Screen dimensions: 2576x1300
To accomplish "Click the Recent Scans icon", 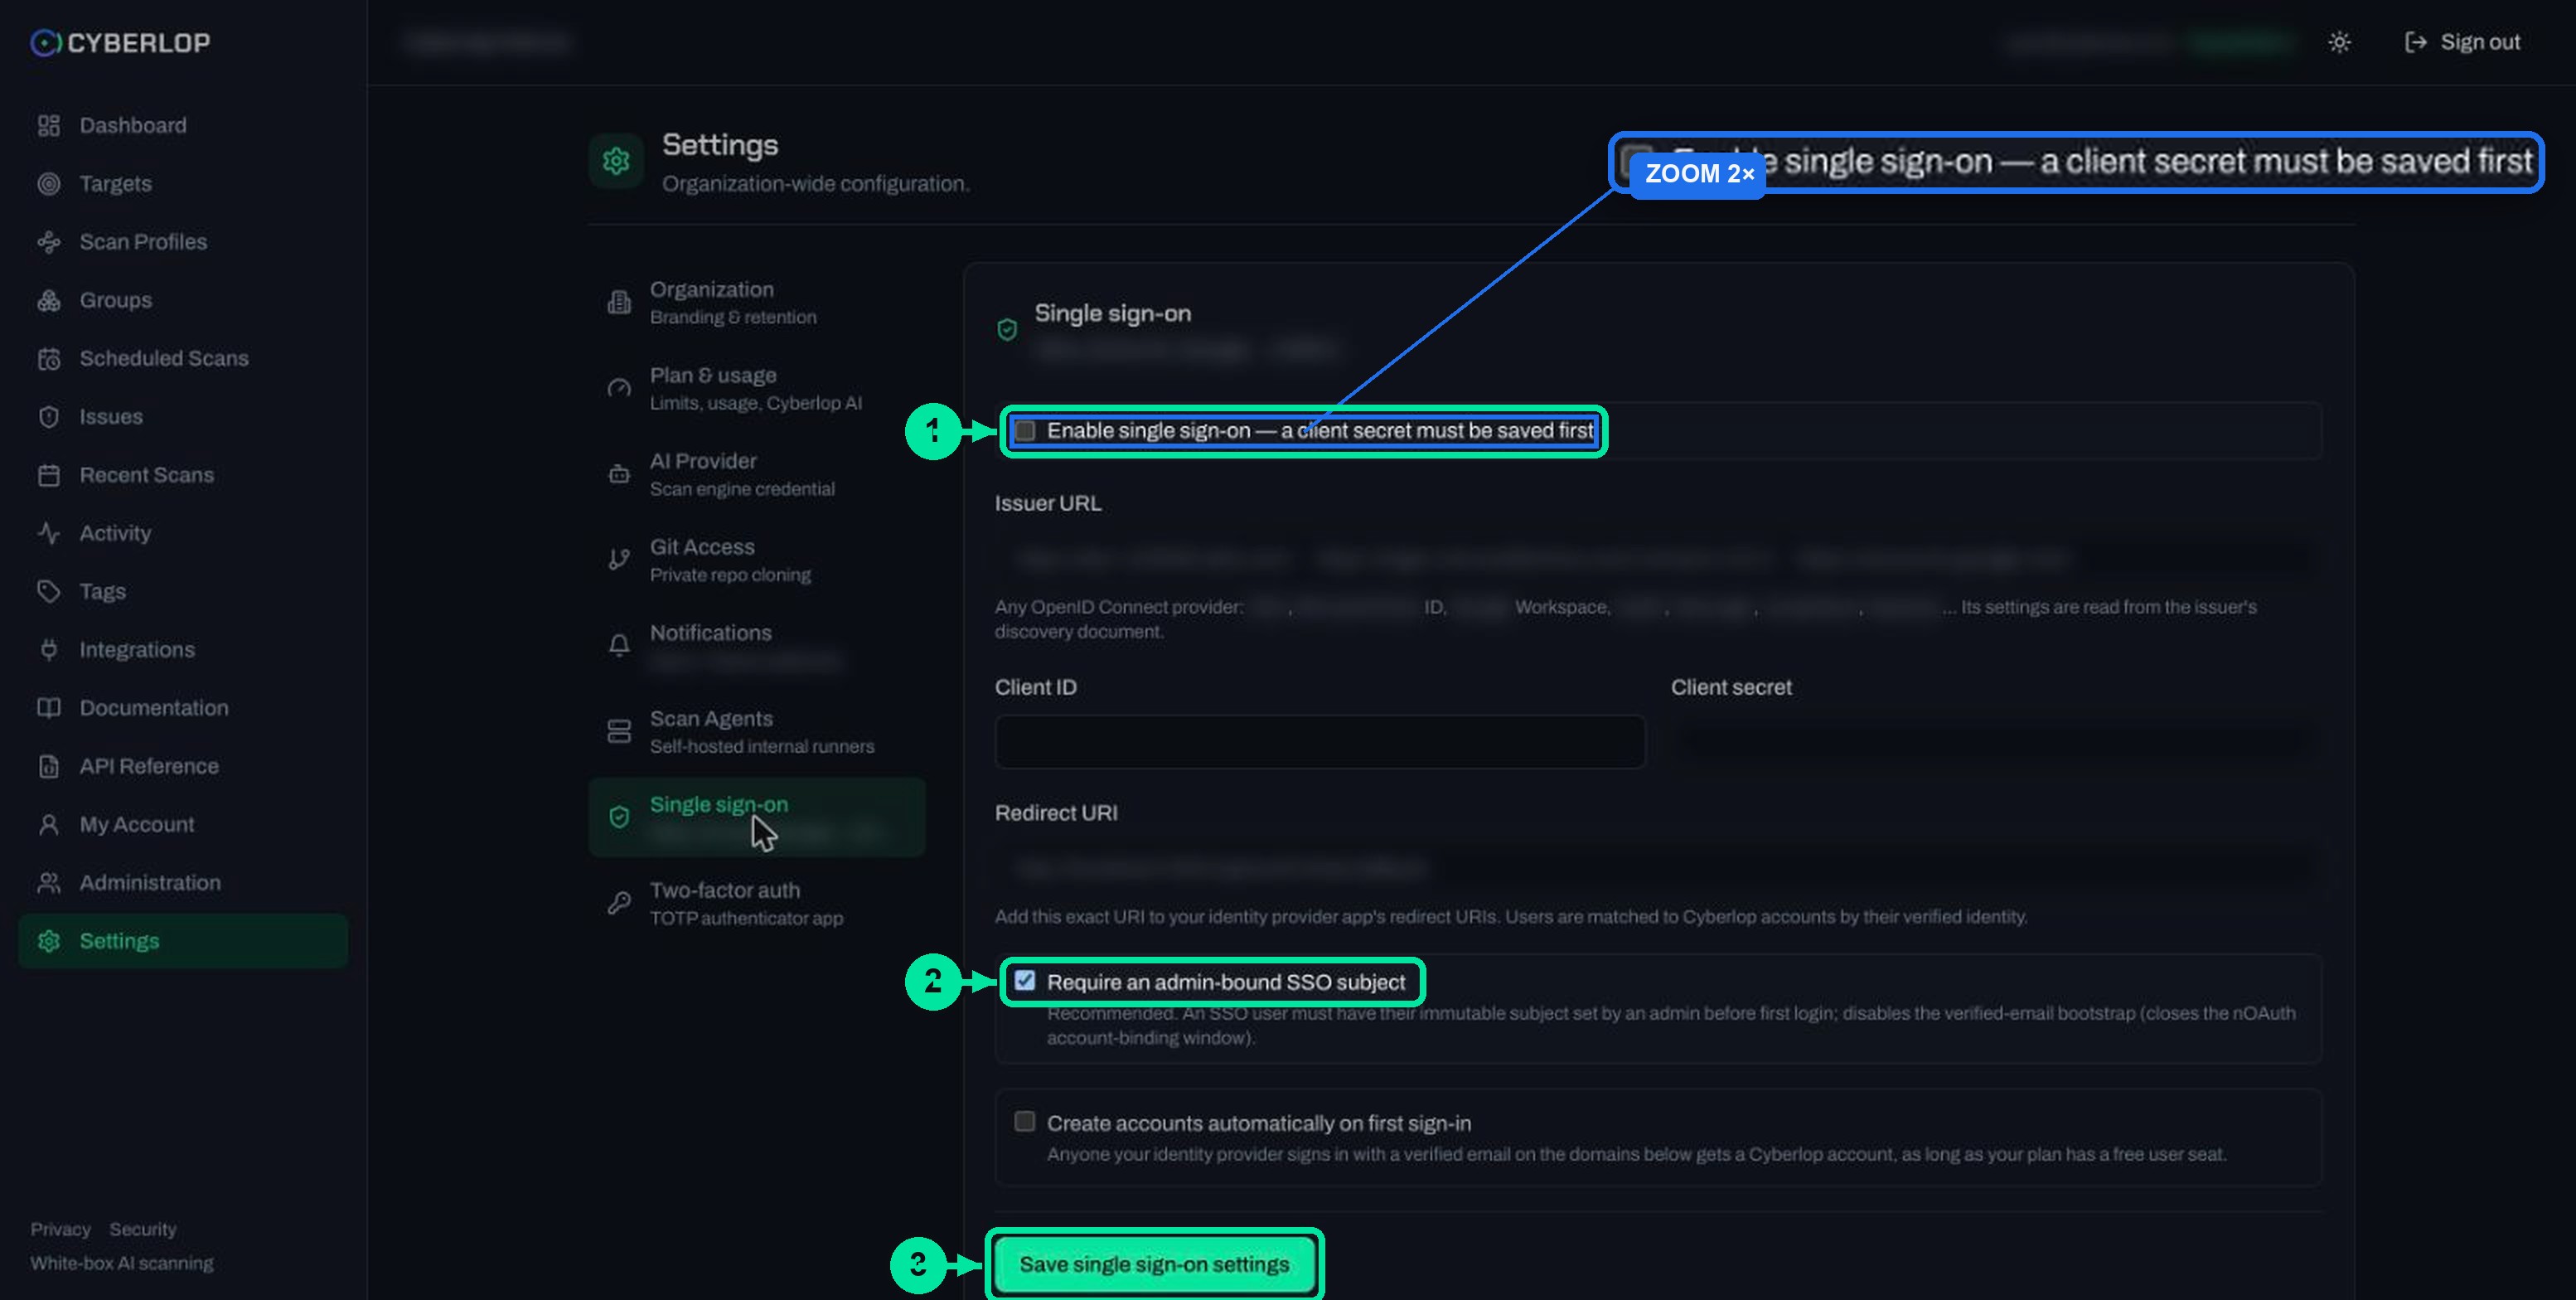I will click(x=48, y=475).
